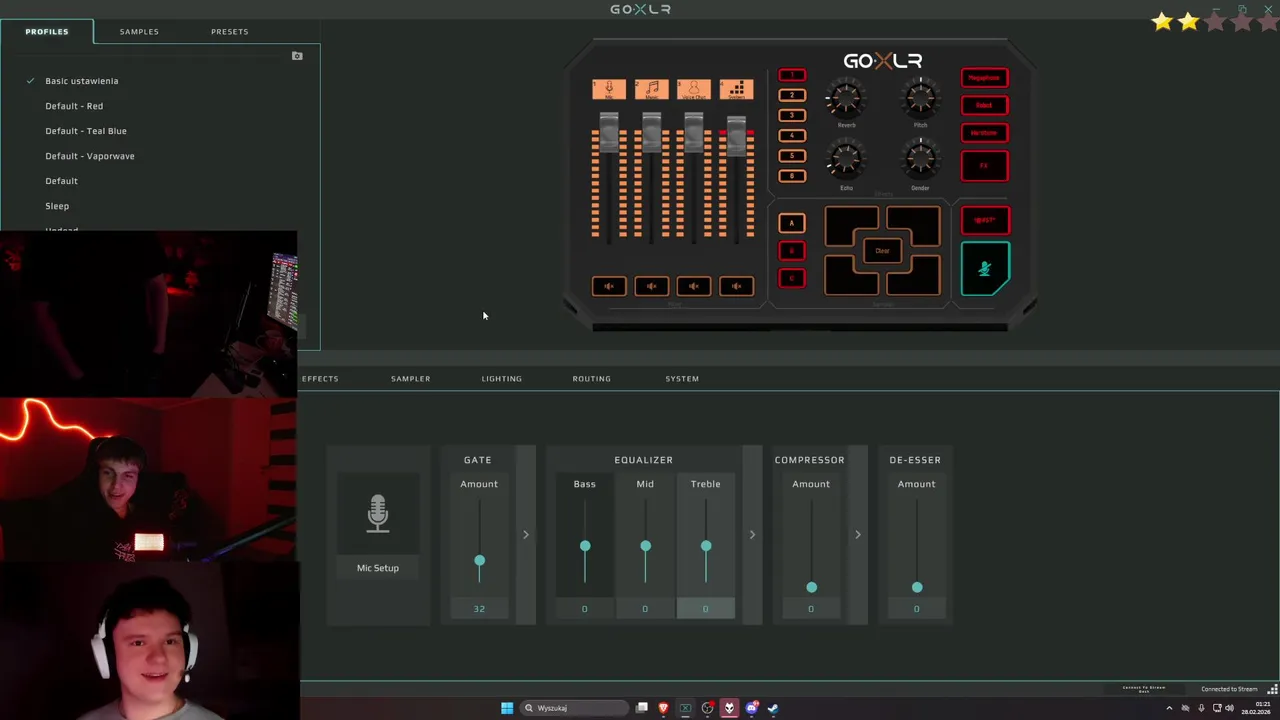The image size is (1280, 720).
Task: Select effects preset button 5
Action: coord(792,155)
